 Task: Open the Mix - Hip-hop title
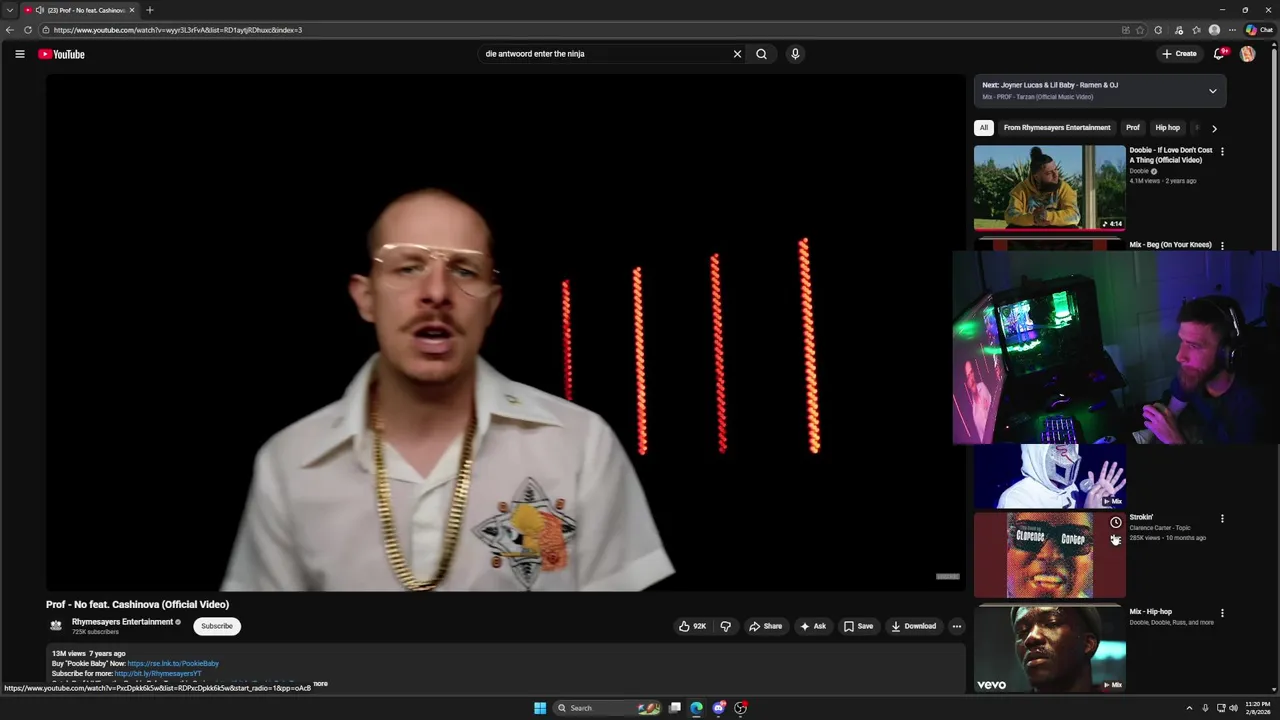tap(1150, 612)
